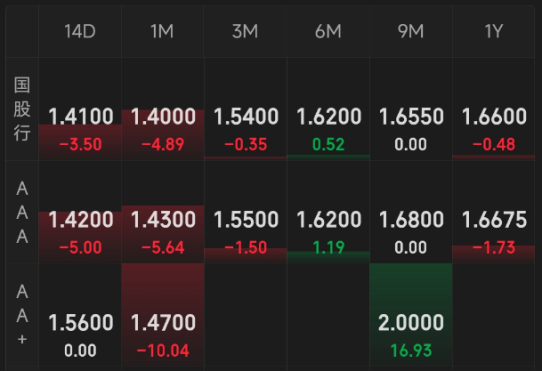Click the AAA row label
The width and height of the screenshot is (542, 372).
(22, 212)
